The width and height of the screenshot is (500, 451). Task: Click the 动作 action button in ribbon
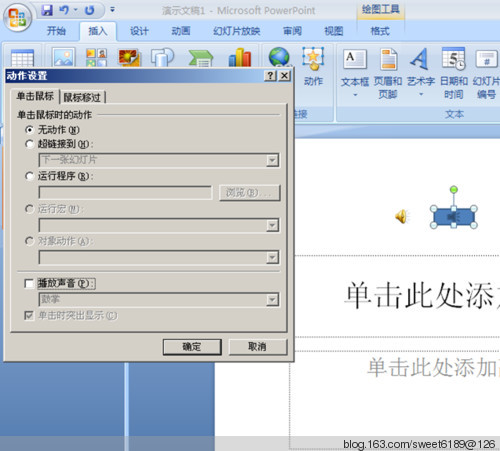click(313, 67)
